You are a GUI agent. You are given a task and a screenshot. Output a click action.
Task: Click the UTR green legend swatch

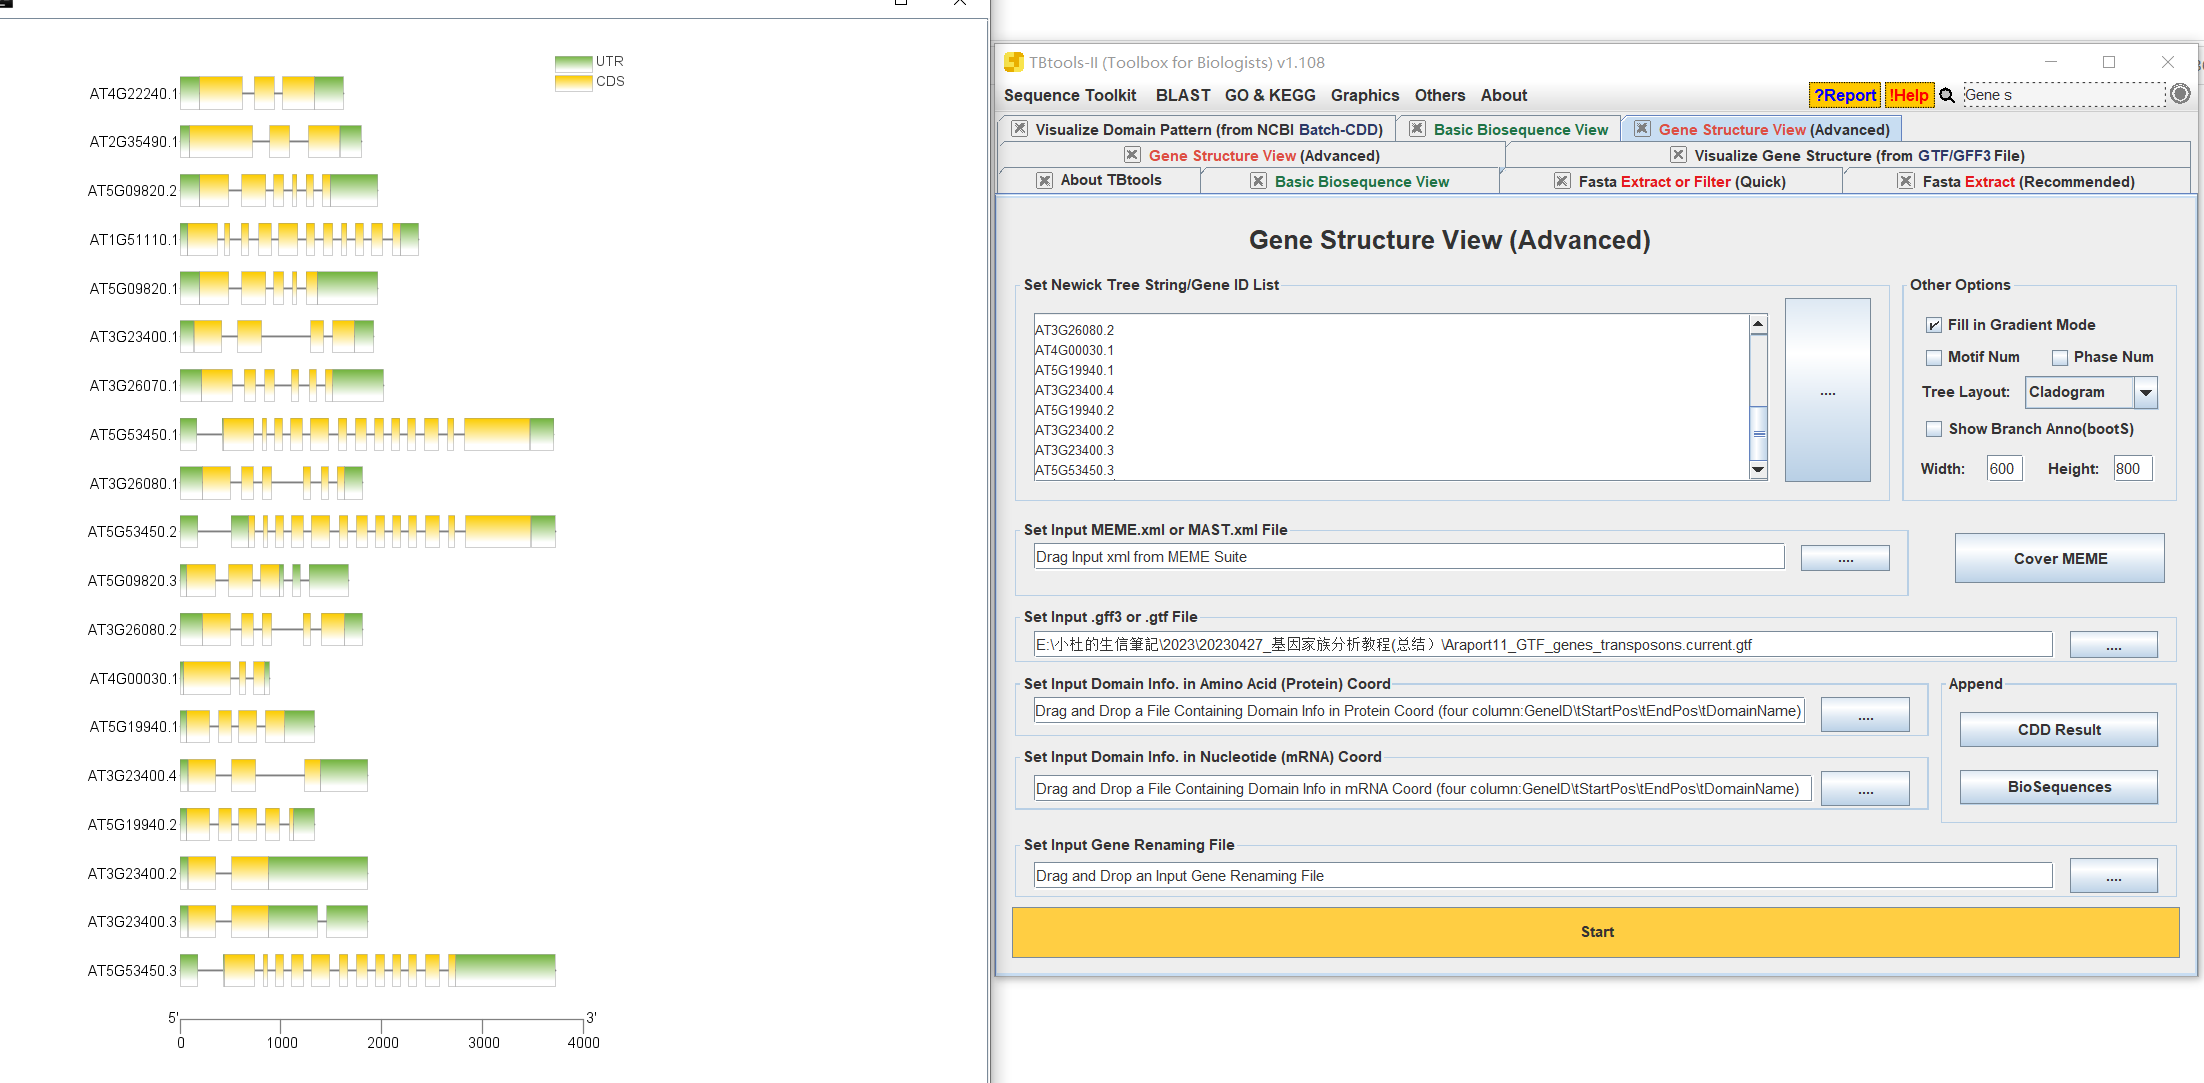pos(573,62)
